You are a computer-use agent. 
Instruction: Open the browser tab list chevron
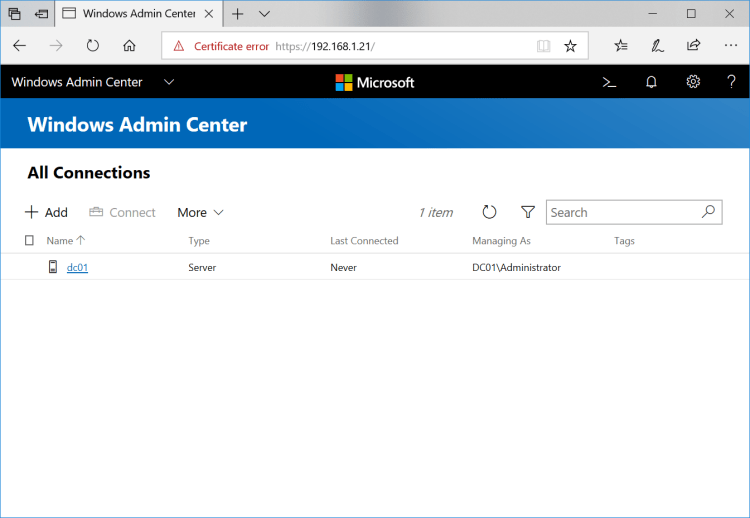click(x=264, y=14)
